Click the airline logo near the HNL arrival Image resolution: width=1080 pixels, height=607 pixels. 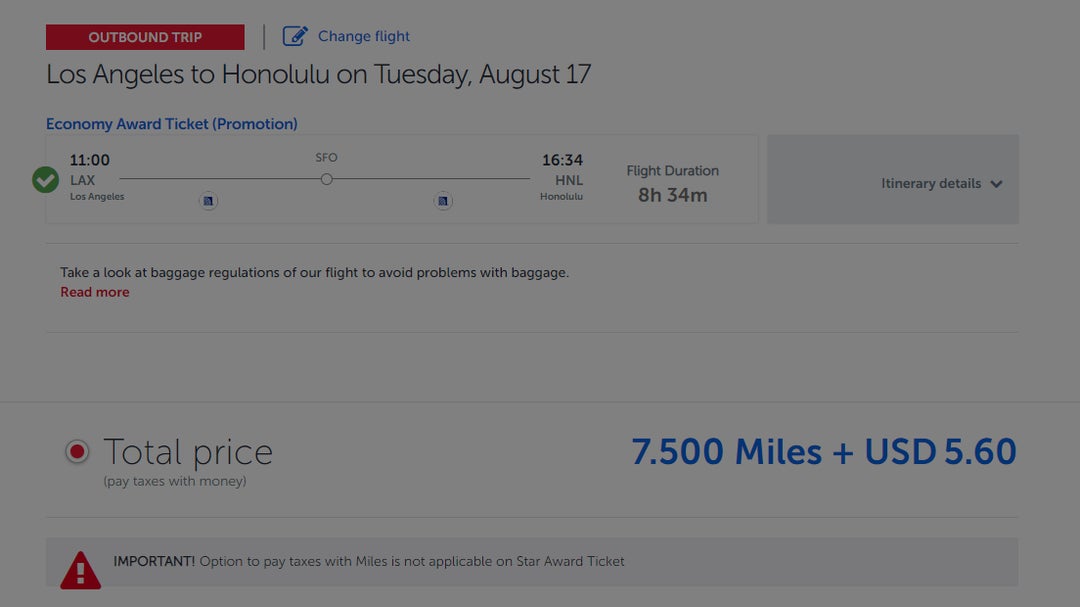point(443,200)
